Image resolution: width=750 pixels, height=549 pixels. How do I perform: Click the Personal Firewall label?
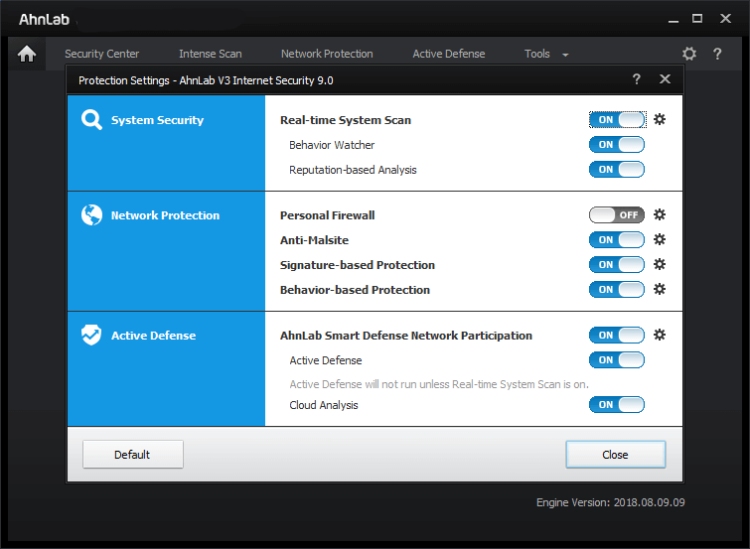(327, 215)
